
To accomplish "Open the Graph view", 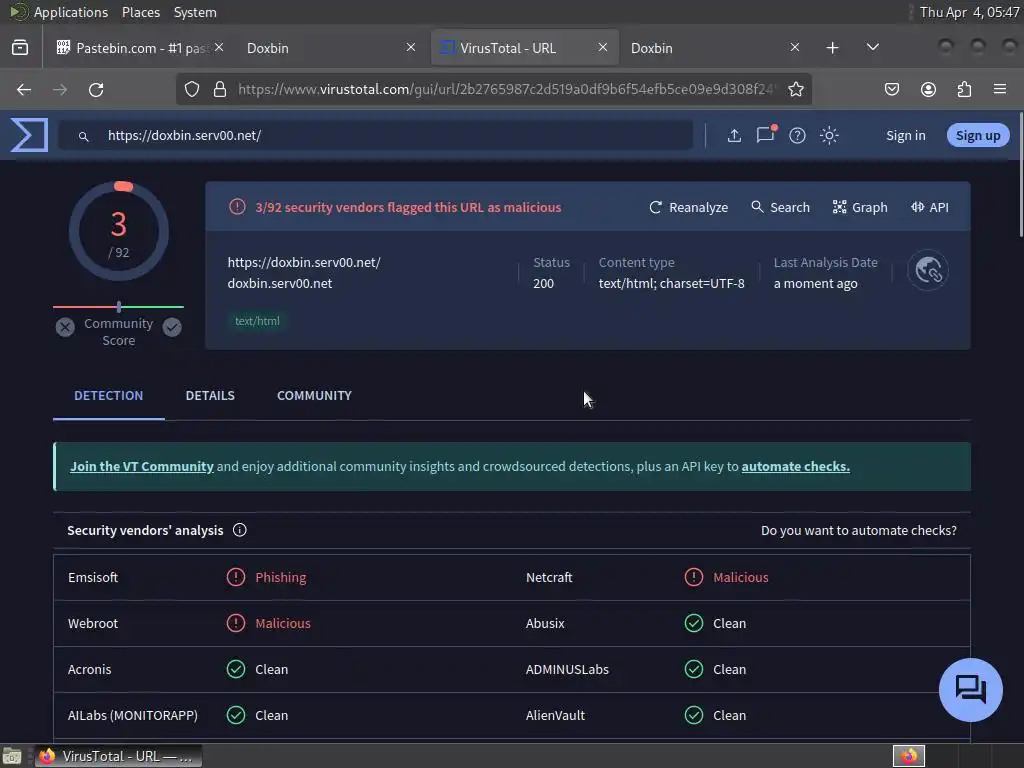I will [x=860, y=207].
